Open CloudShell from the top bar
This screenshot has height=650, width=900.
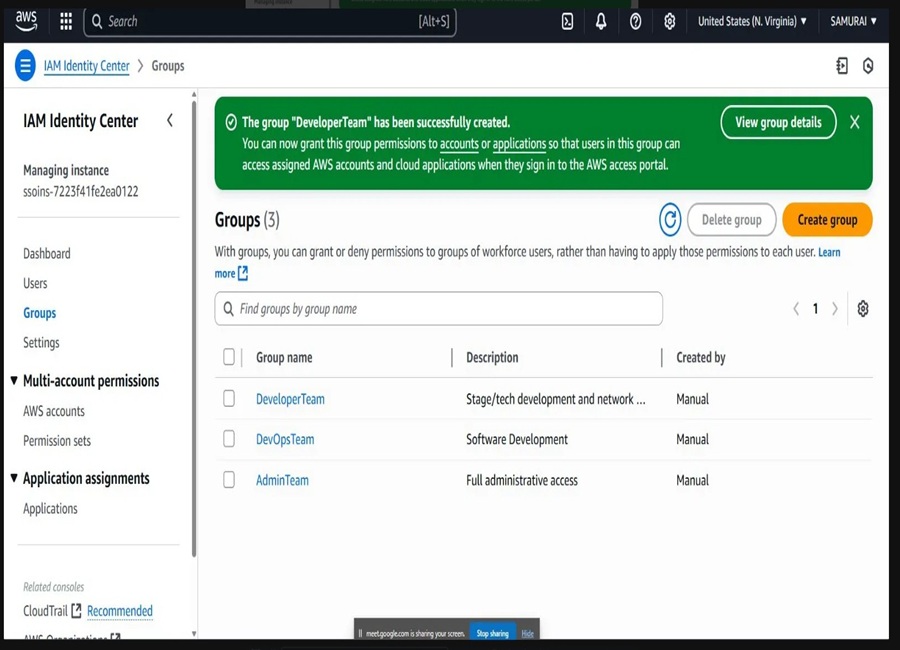click(567, 22)
